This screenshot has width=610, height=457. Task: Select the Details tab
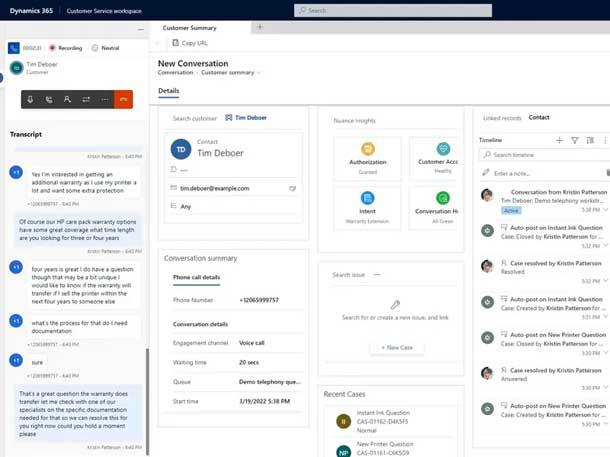pos(170,91)
